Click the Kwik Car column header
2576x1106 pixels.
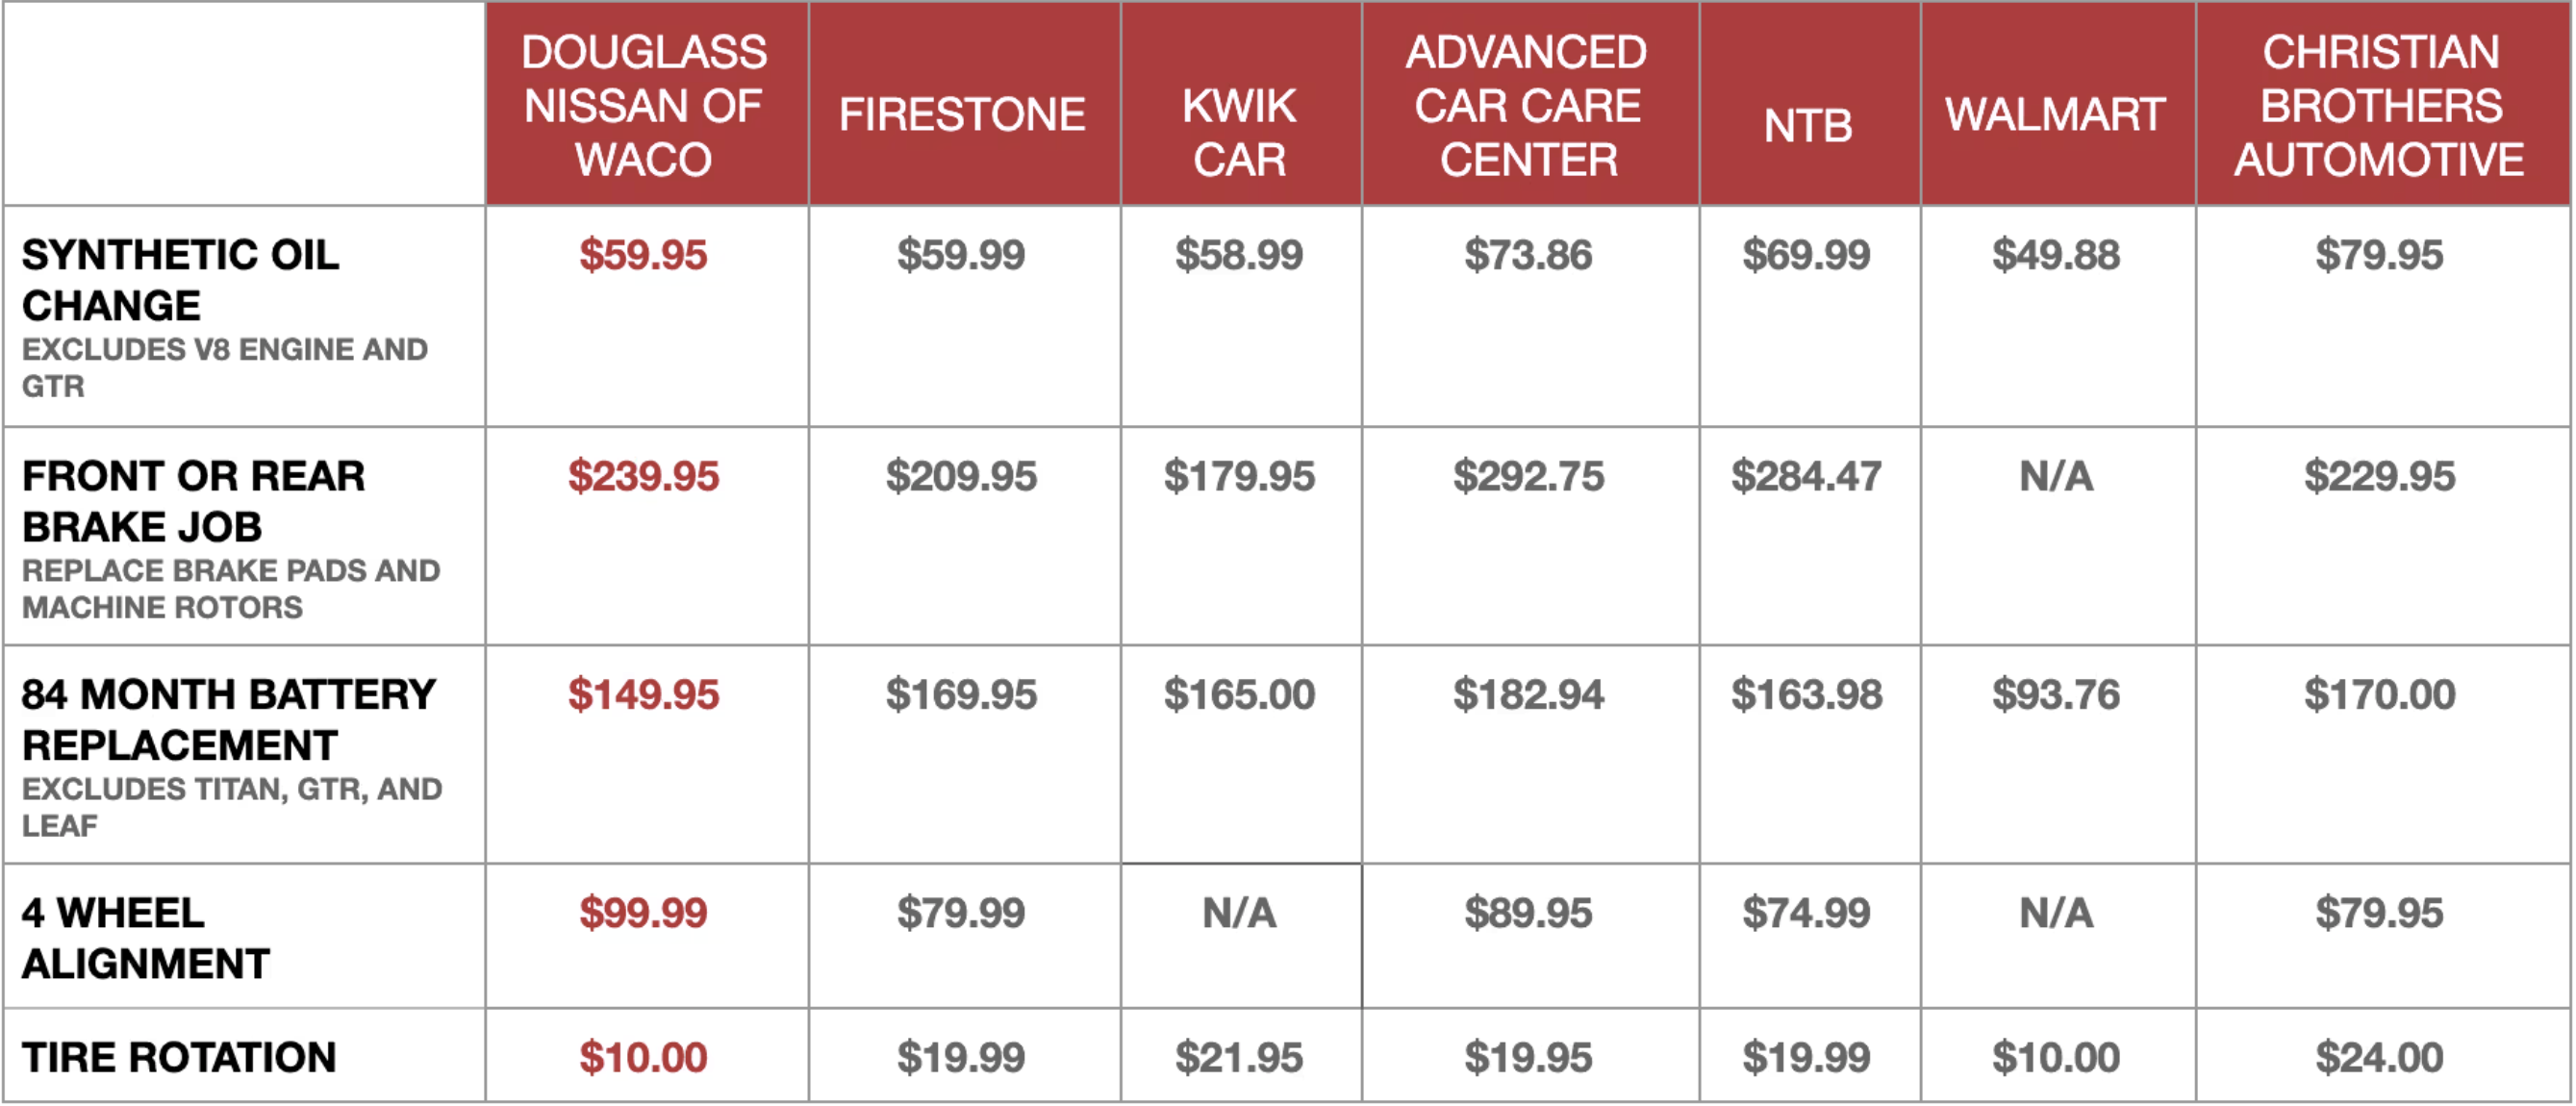[1239, 132]
